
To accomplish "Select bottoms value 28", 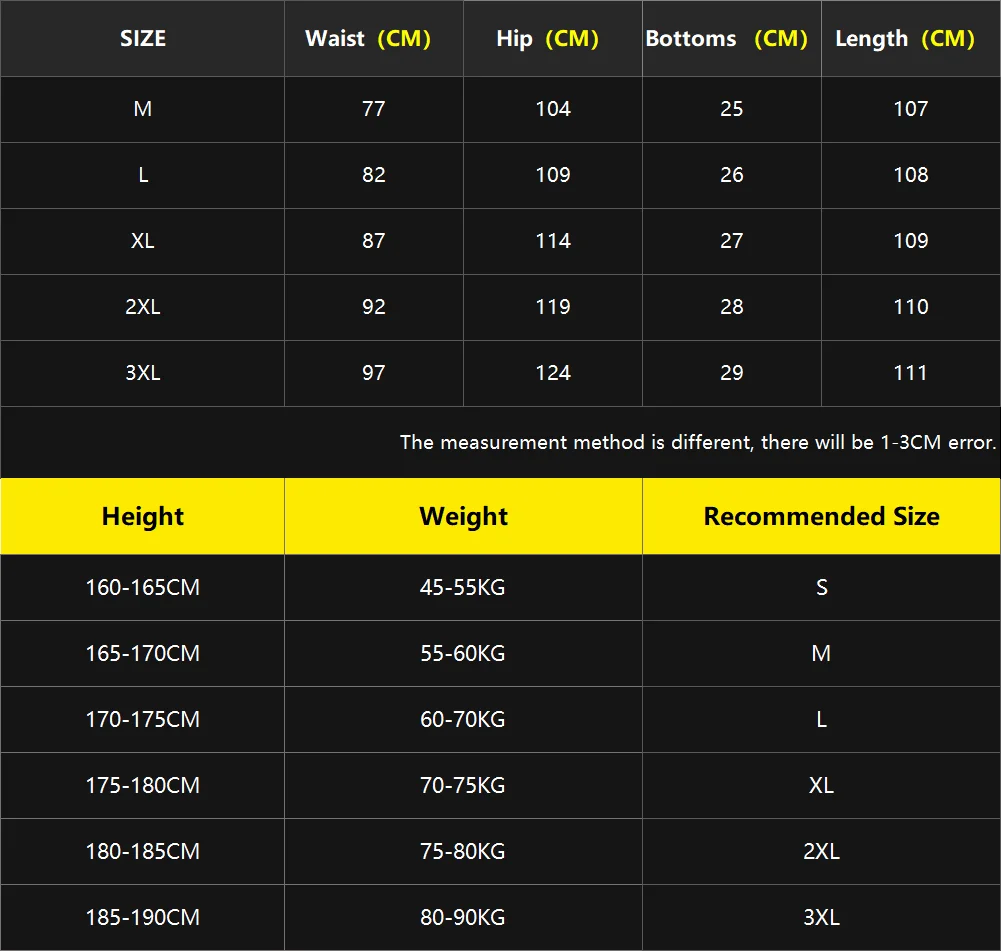I will pyautogui.click(x=732, y=307).
